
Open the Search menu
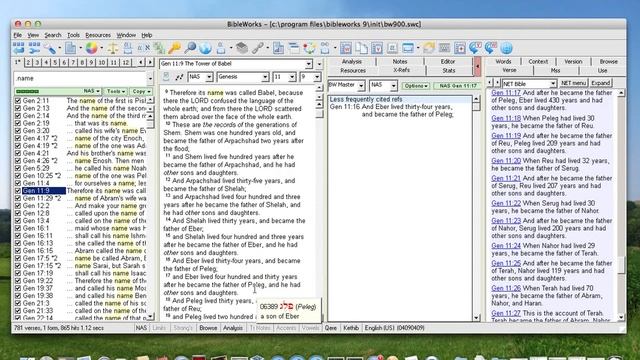53,35
